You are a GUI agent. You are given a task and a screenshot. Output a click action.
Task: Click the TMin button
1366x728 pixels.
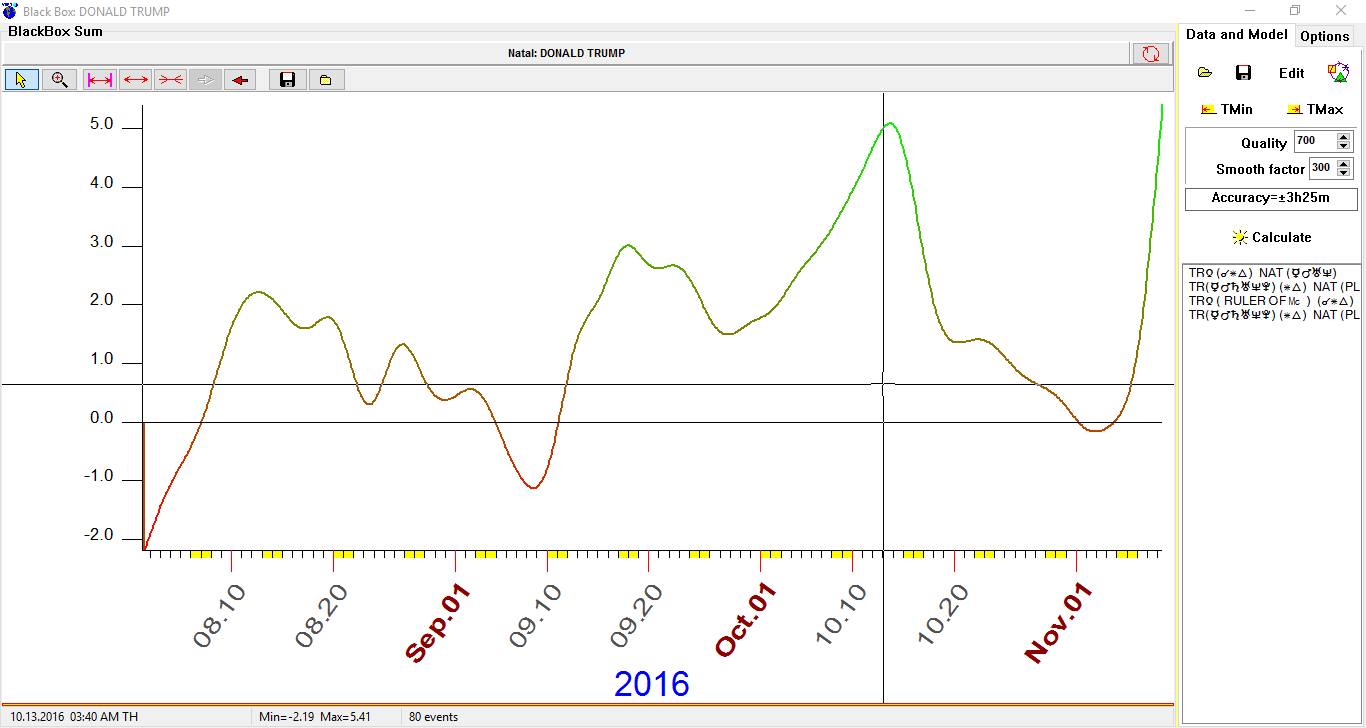(x=1227, y=109)
